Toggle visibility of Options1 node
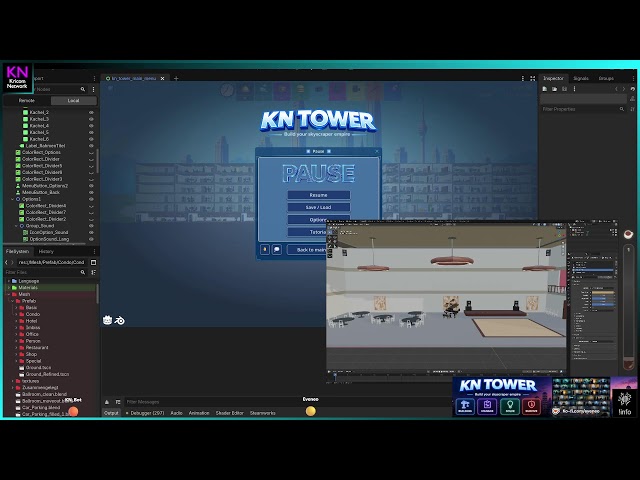This screenshot has height=480, width=640. 91,199
